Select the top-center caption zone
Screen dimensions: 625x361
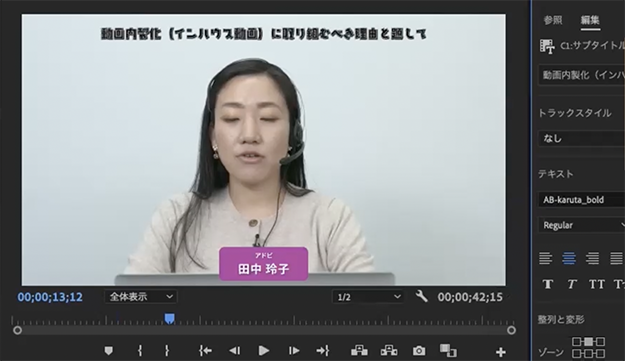pyautogui.click(x=588, y=341)
